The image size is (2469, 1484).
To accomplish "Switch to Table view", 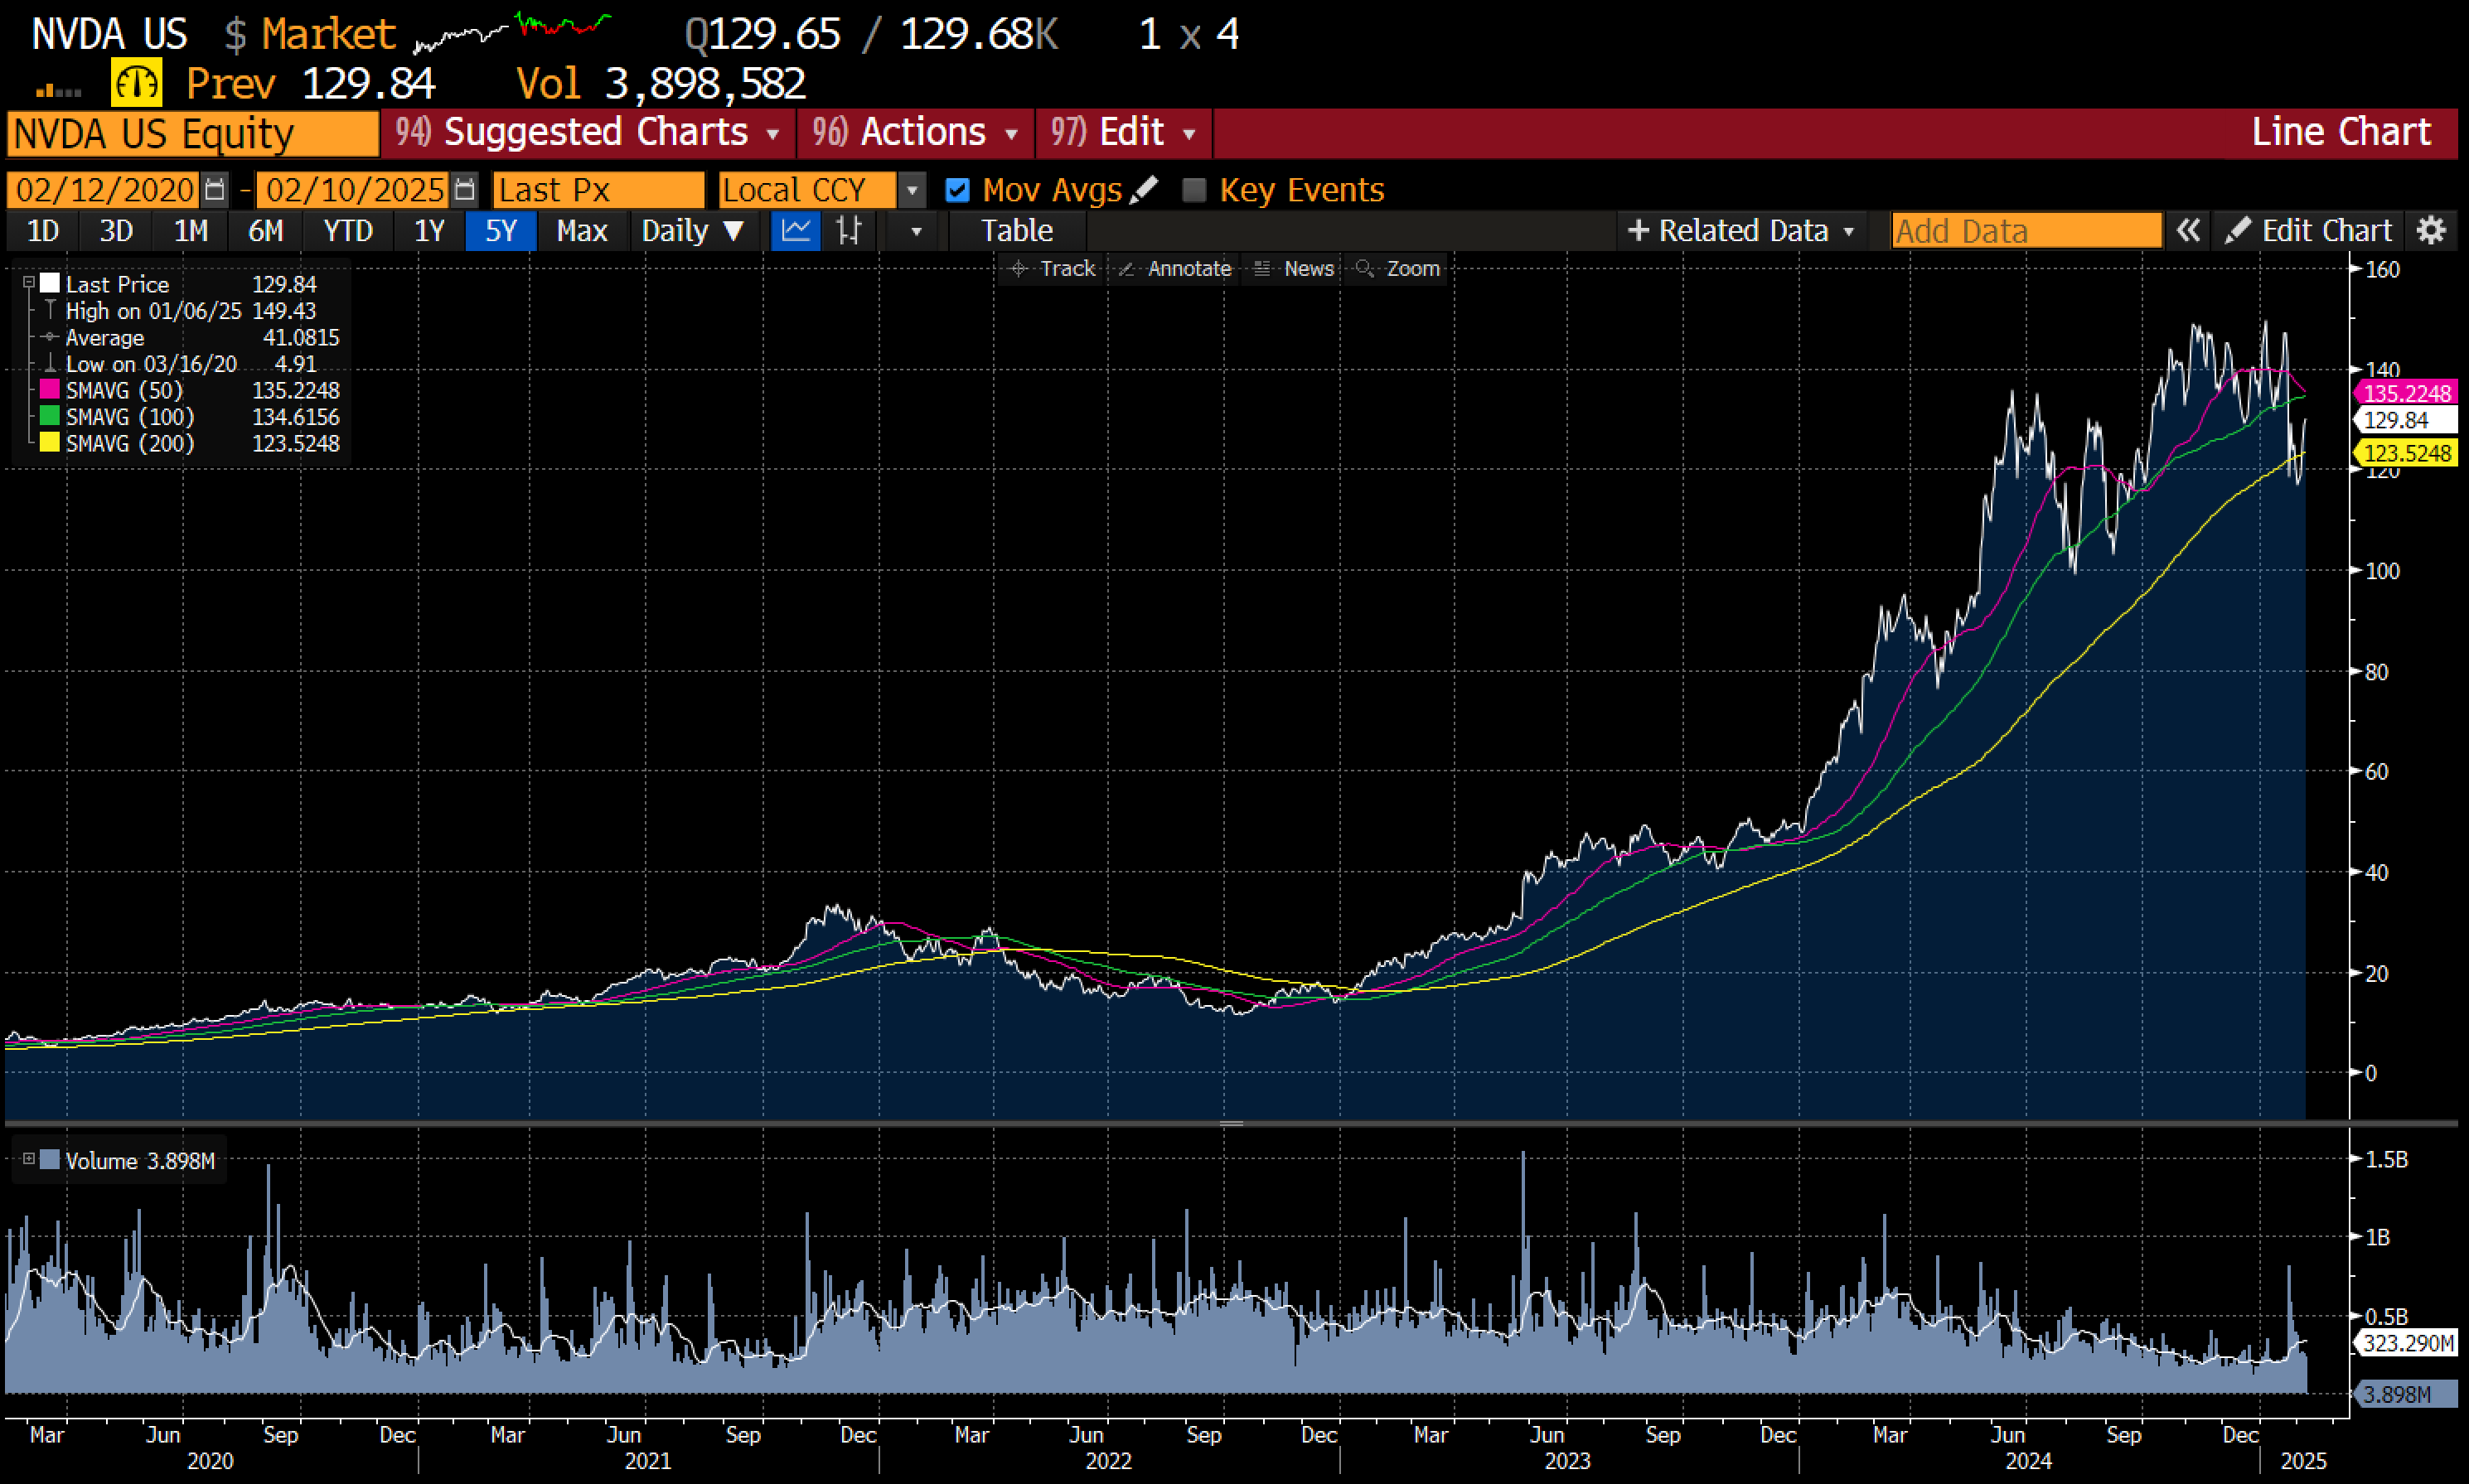I will [x=1016, y=231].
